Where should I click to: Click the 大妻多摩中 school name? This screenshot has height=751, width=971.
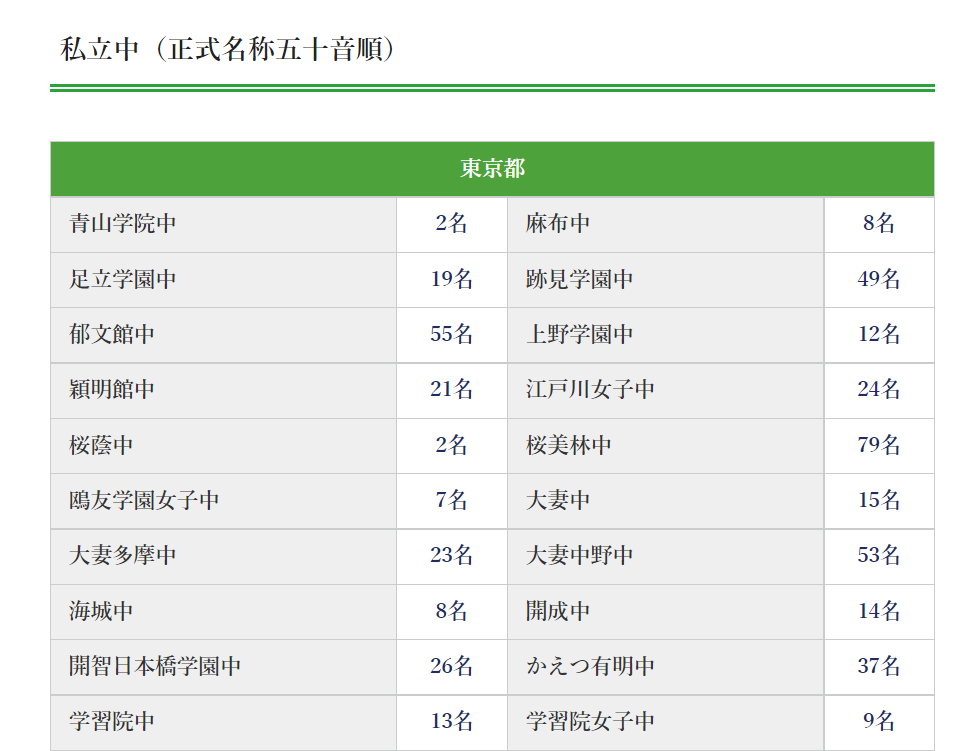pyautogui.click(x=123, y=555)
